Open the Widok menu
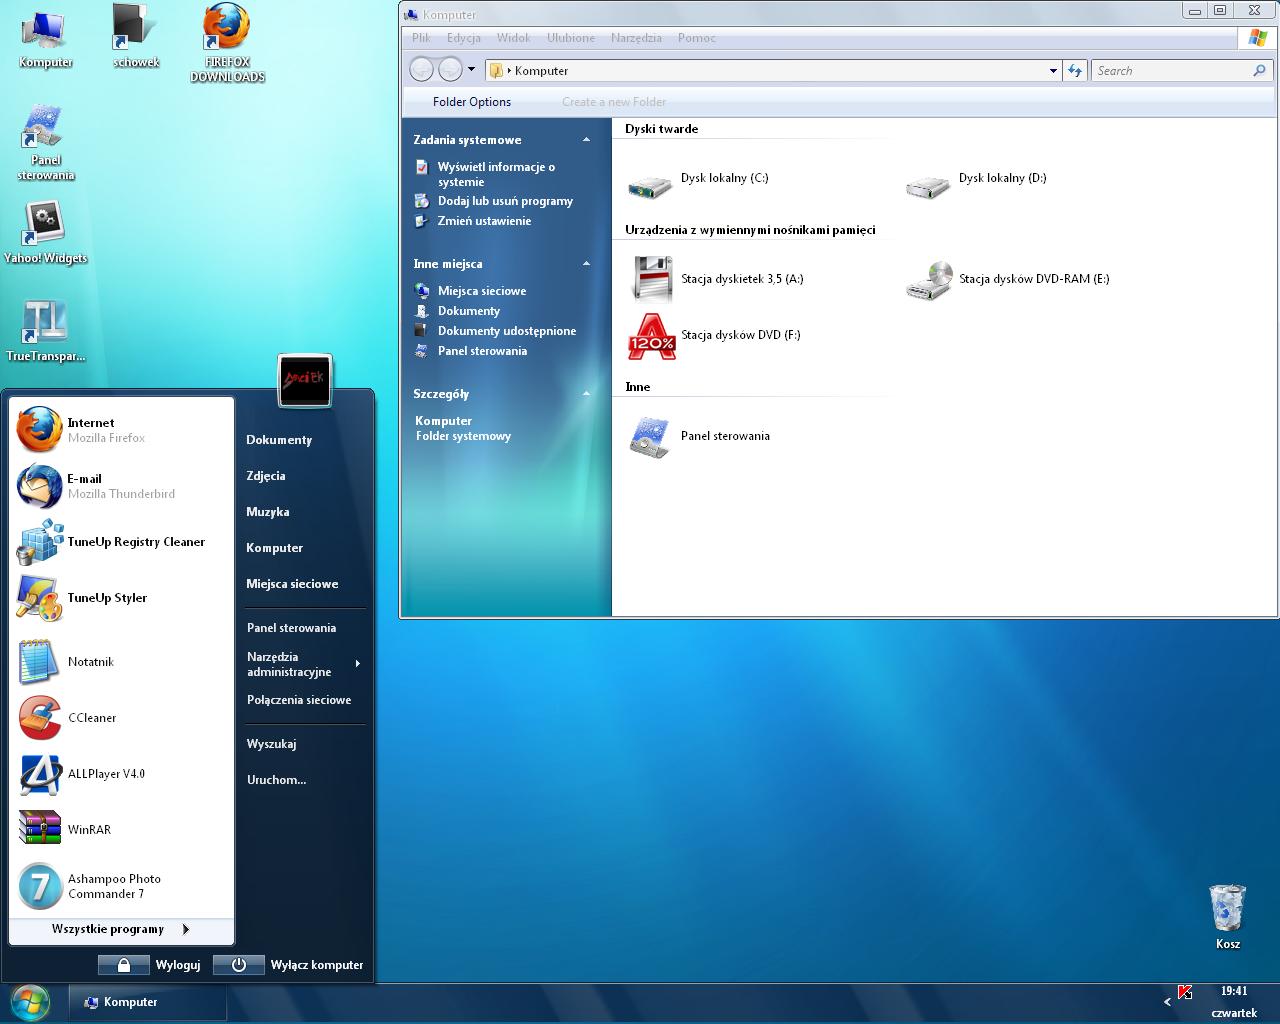Image resolution: width=1280 pixels, height=1024 pixels. coord(513,38)
